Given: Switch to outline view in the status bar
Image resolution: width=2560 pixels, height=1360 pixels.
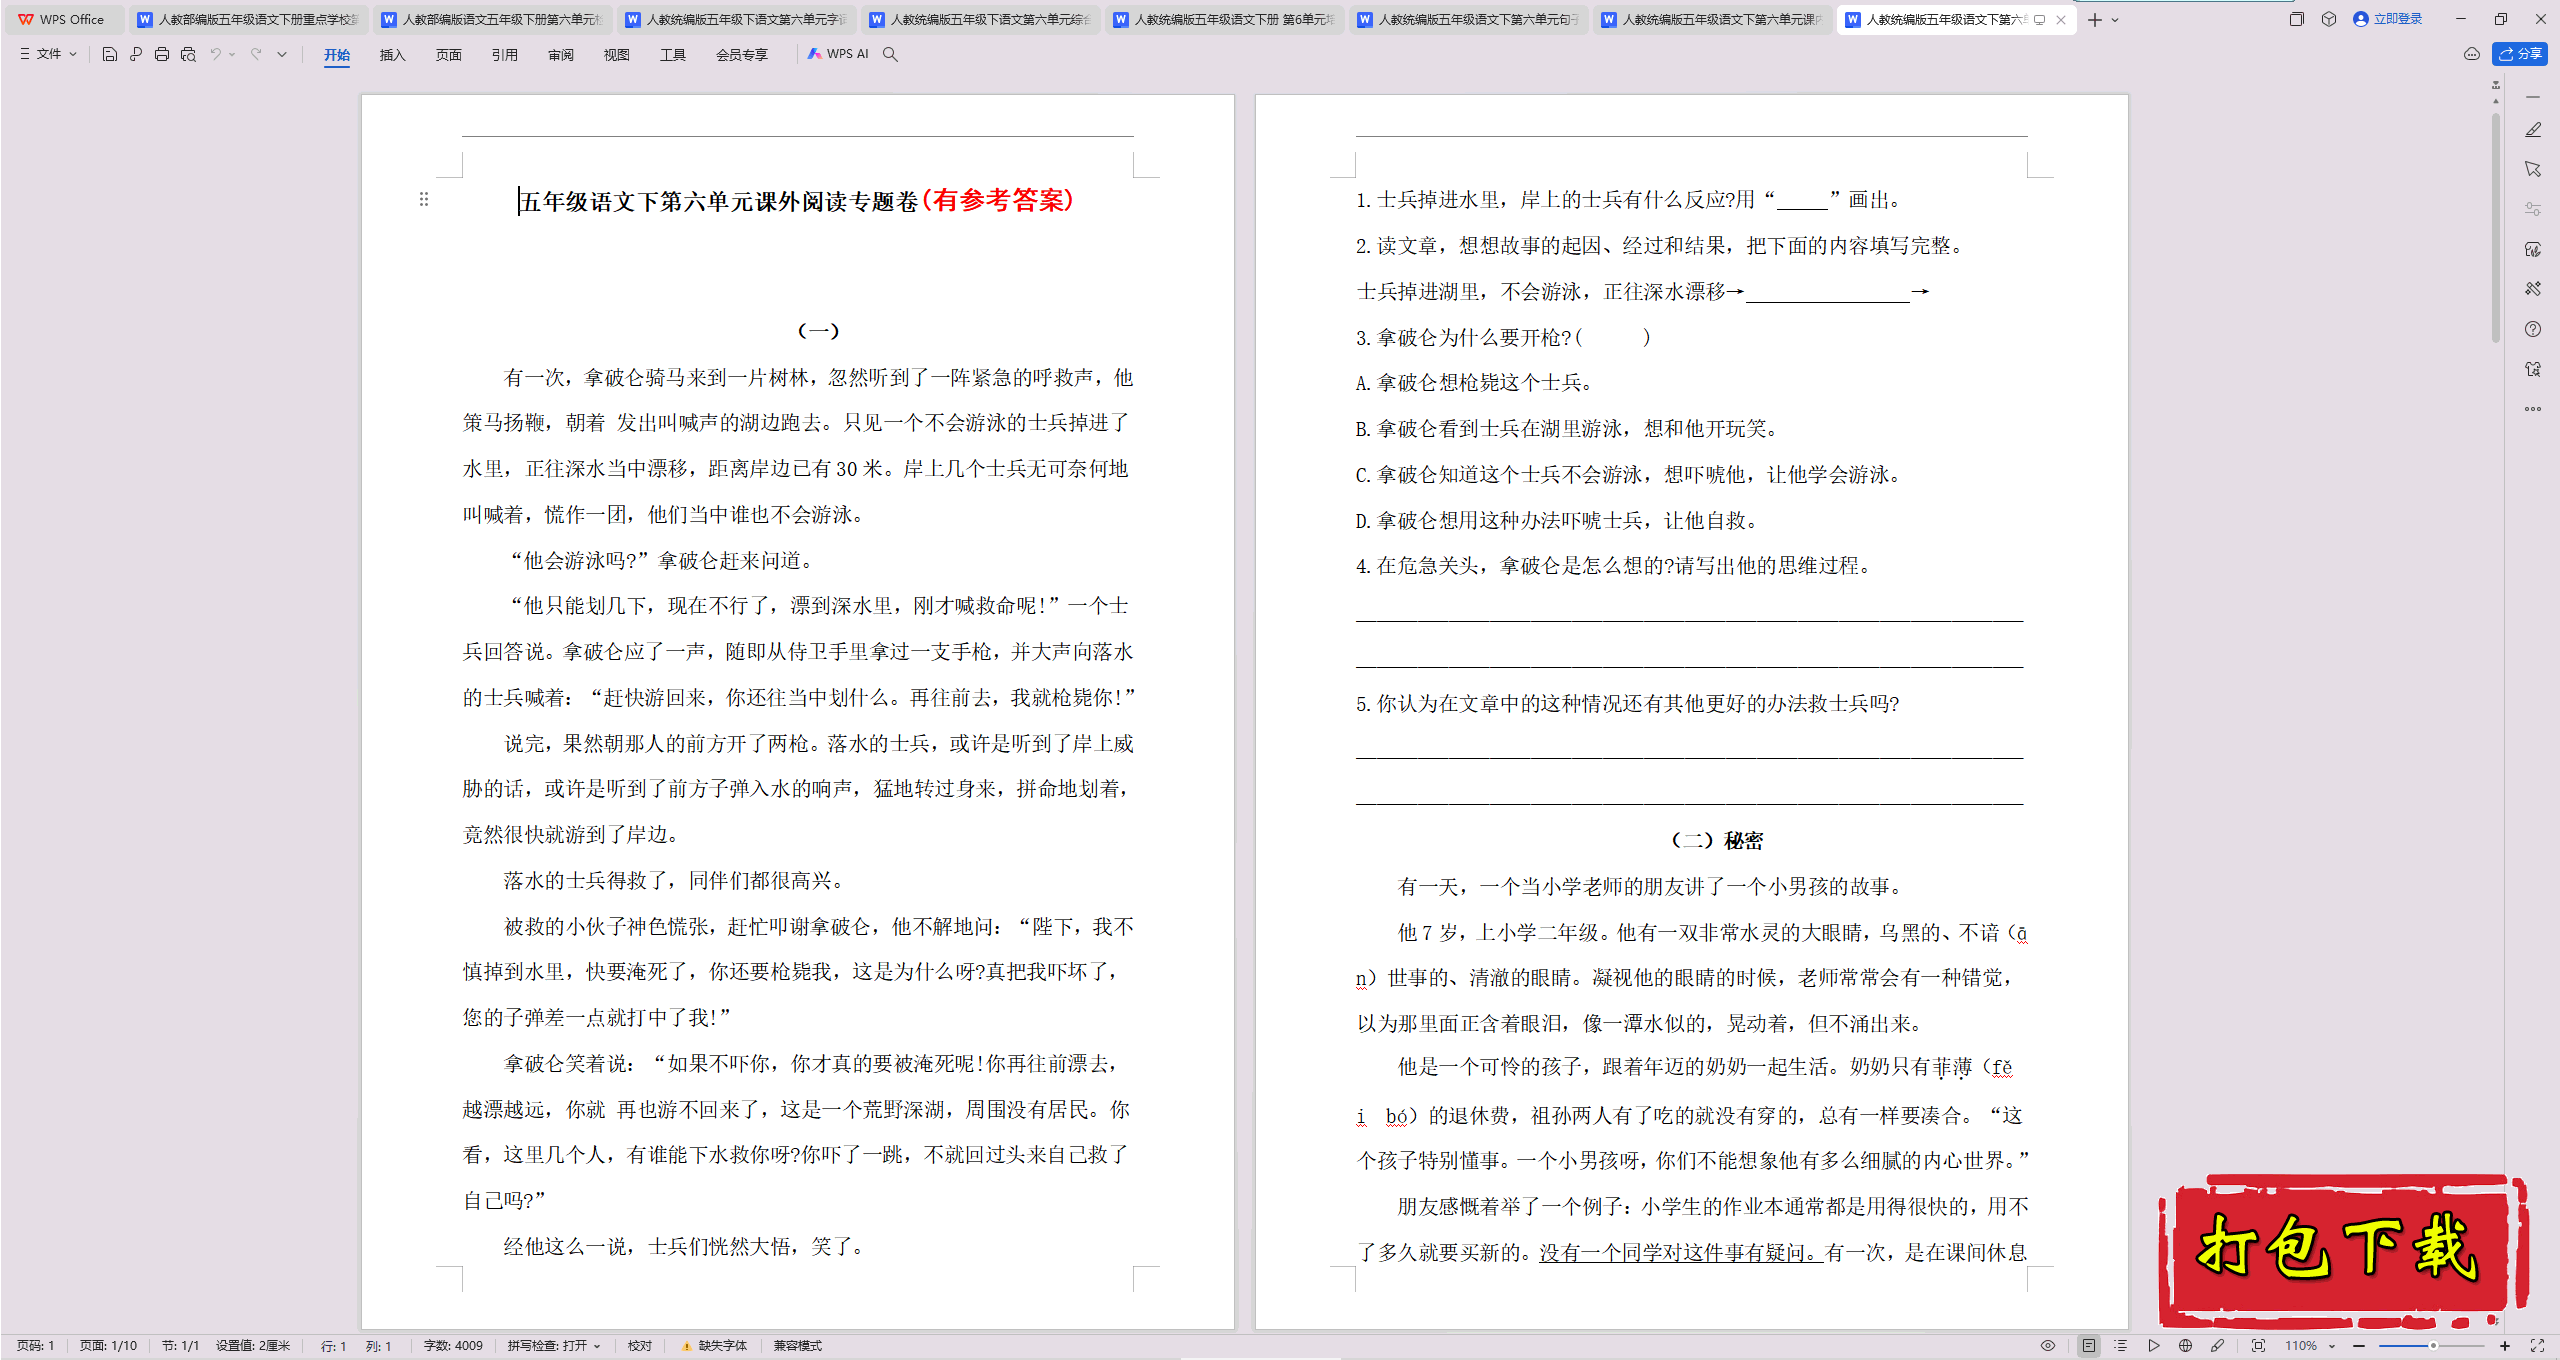Looking at the screenshot, I should [2121, 1346].
